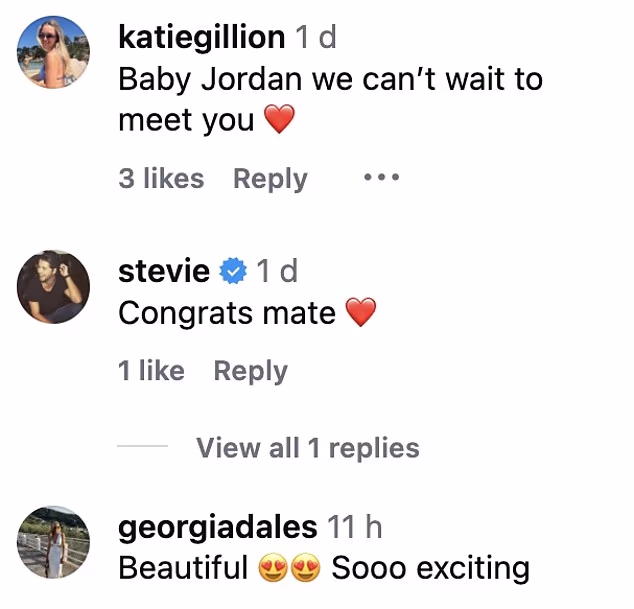Click the 1 d timestamp beside stevie
The height and width of the screenshot is (609, 634).
coord(277,271)
